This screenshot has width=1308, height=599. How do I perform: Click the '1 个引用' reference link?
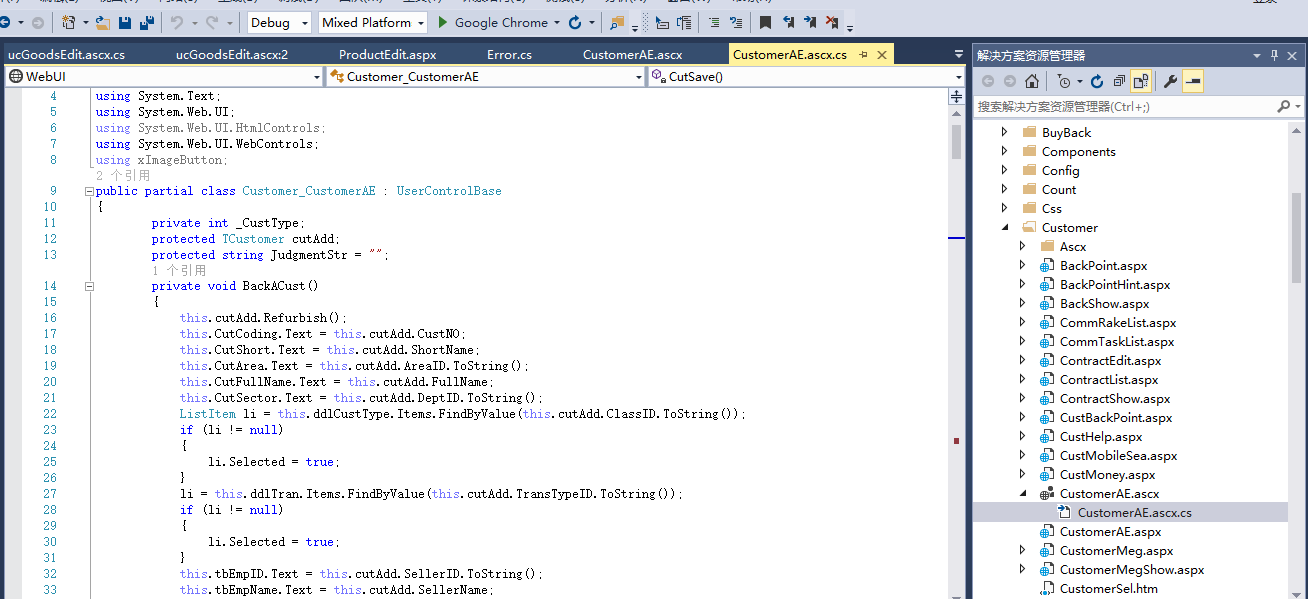point(179,270)
